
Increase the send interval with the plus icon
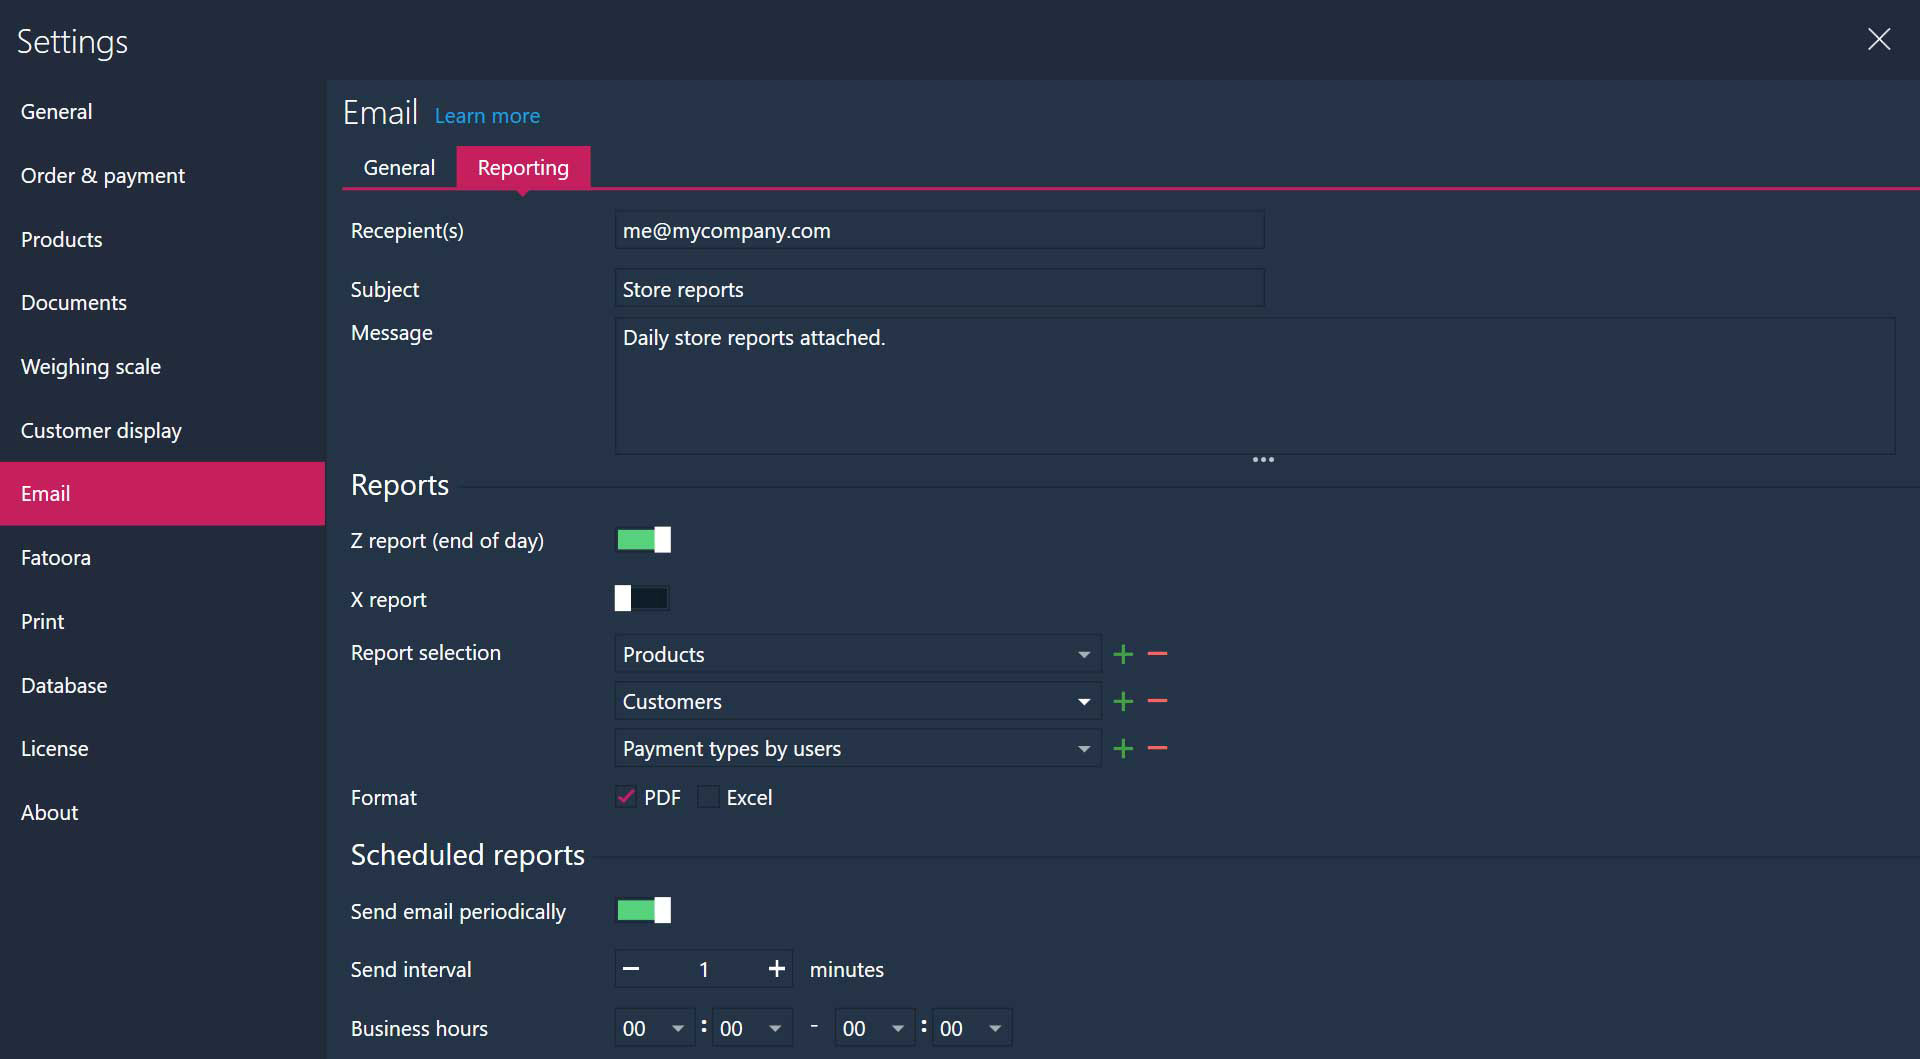point(776,969)
